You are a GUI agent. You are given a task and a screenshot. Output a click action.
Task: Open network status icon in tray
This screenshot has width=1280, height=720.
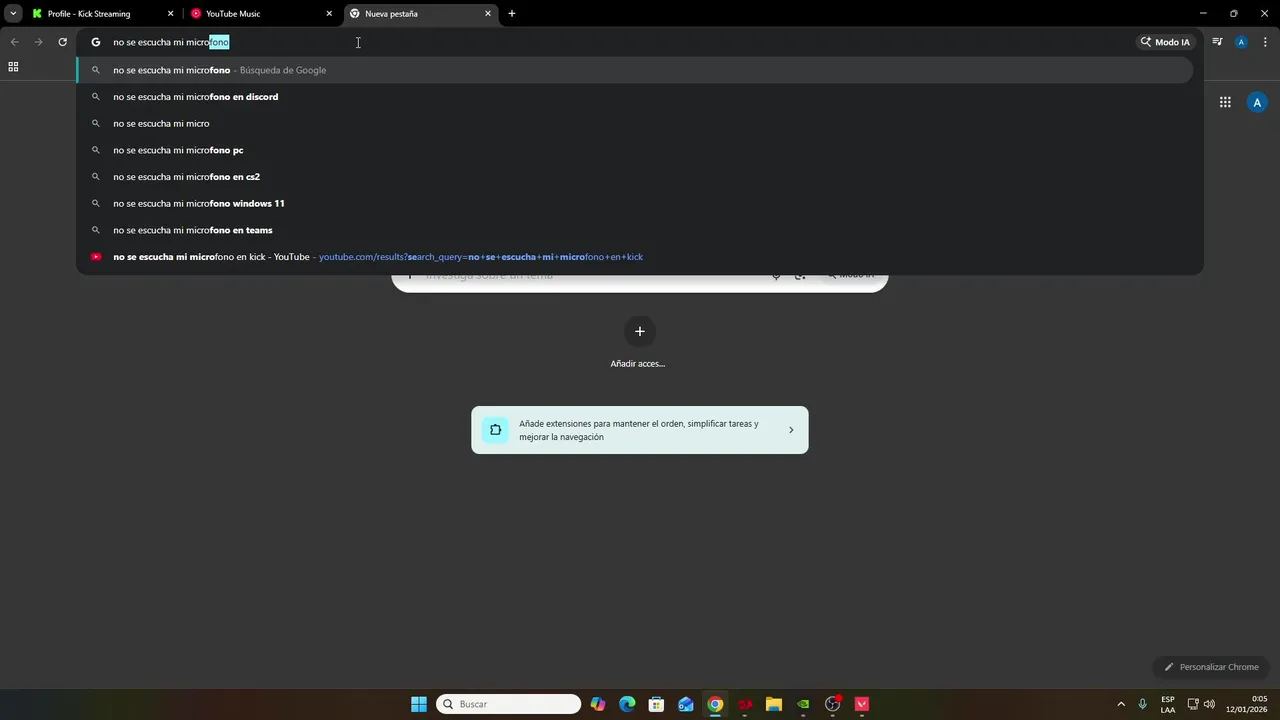(x=1193, y=704)
